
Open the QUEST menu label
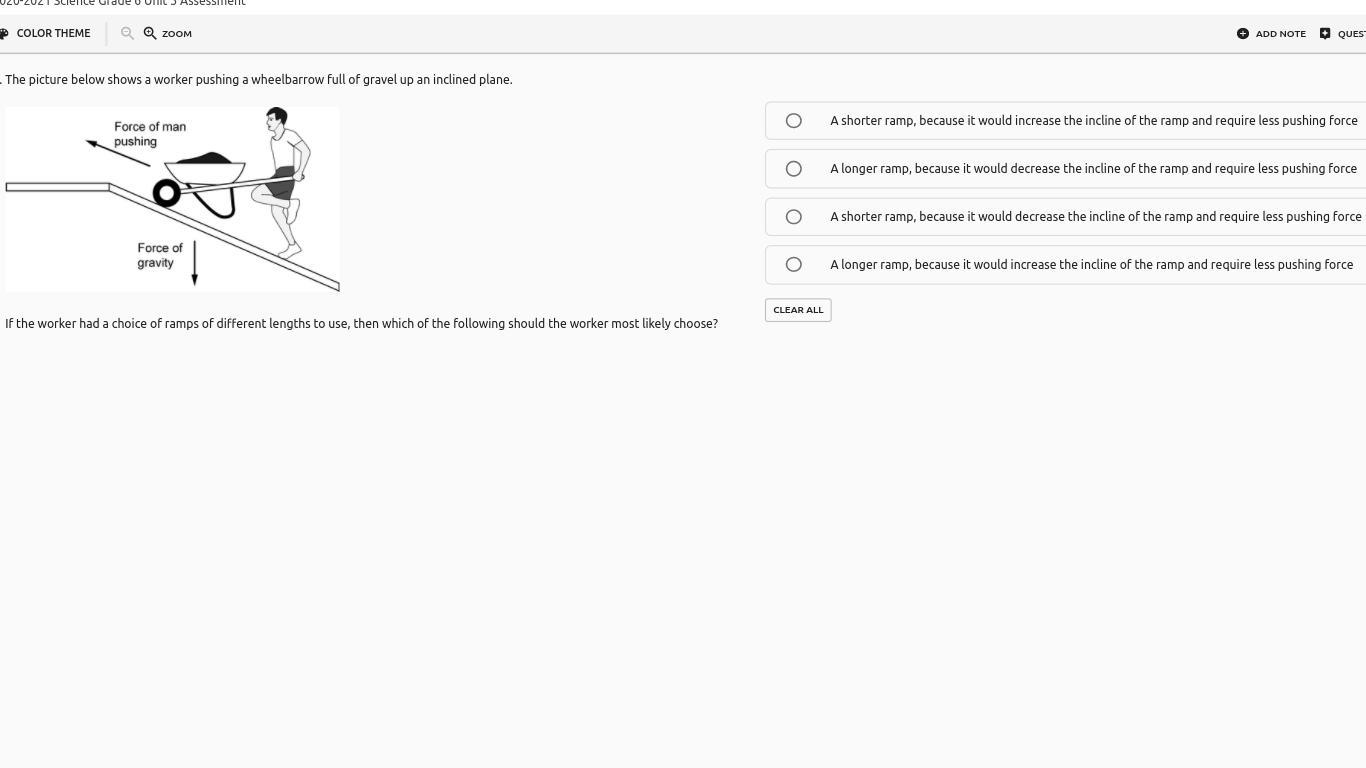[x=1351, y=34]
